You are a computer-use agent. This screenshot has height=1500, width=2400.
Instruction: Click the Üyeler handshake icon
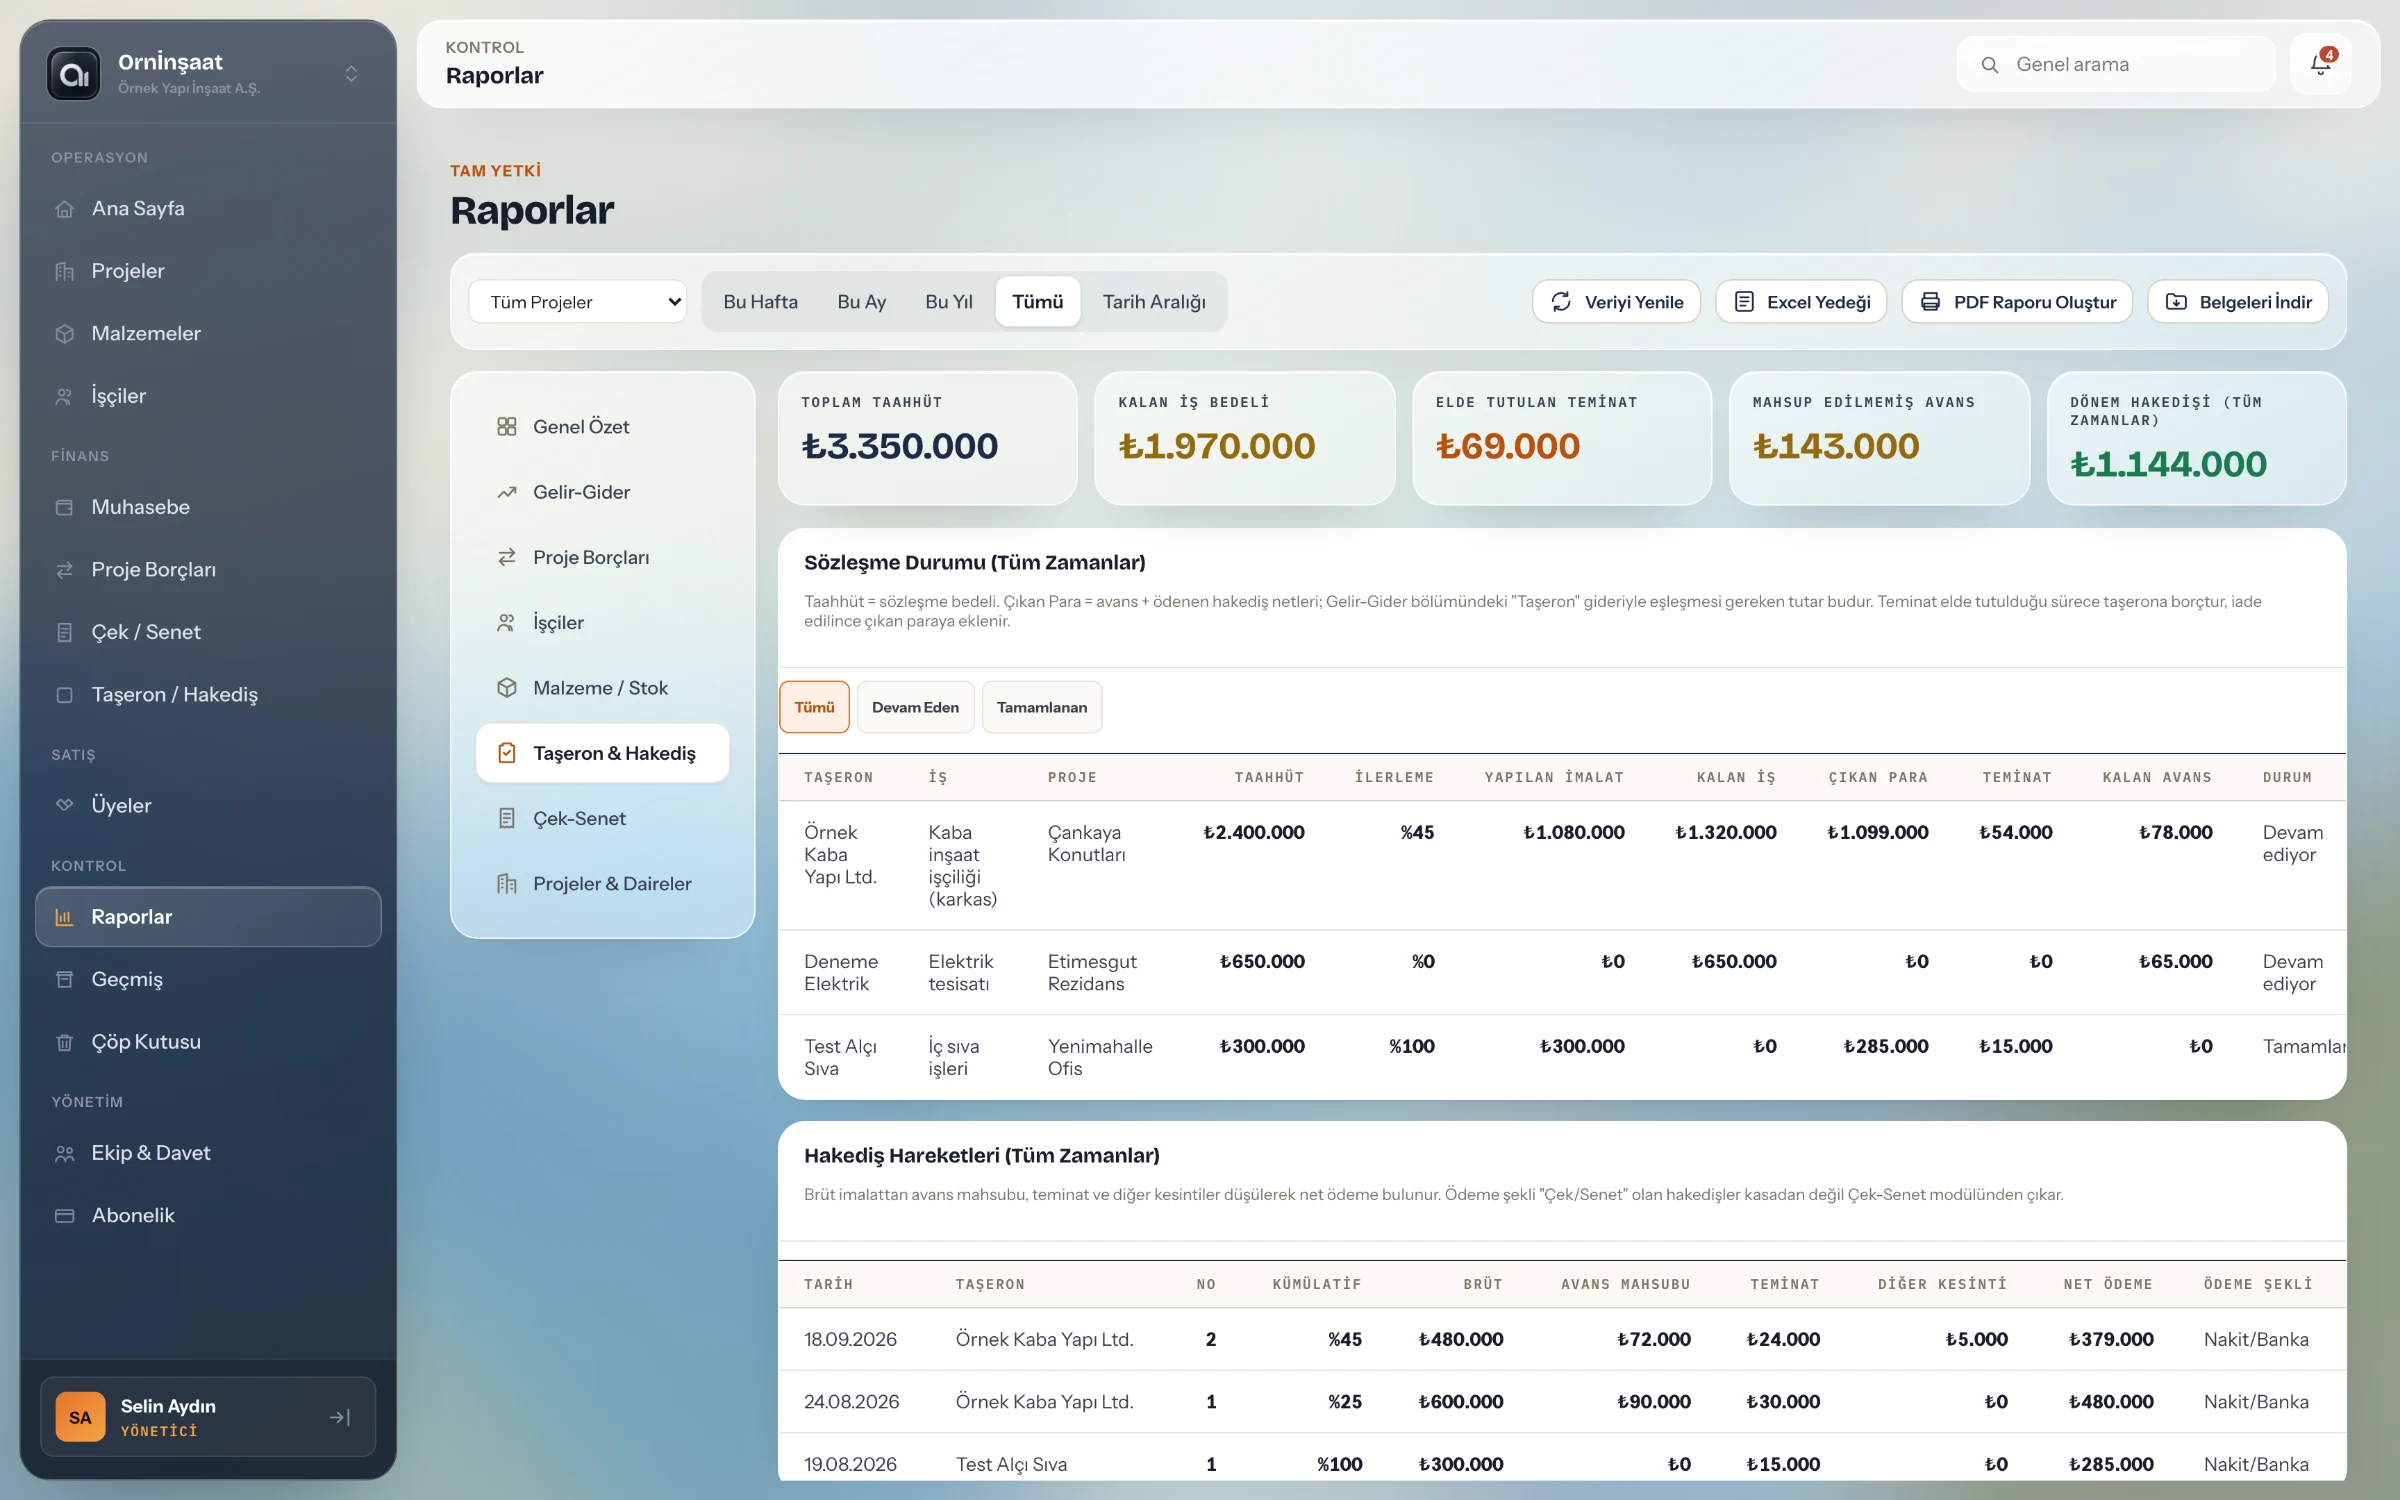pyautogui.click(x=65, y=805)
